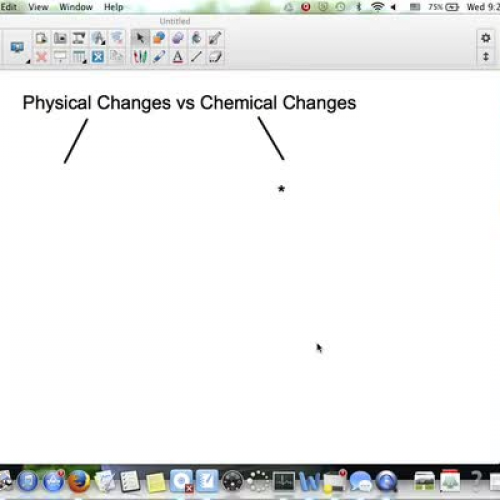Select the Fill paint bucket tool

[x=196, y=38]
